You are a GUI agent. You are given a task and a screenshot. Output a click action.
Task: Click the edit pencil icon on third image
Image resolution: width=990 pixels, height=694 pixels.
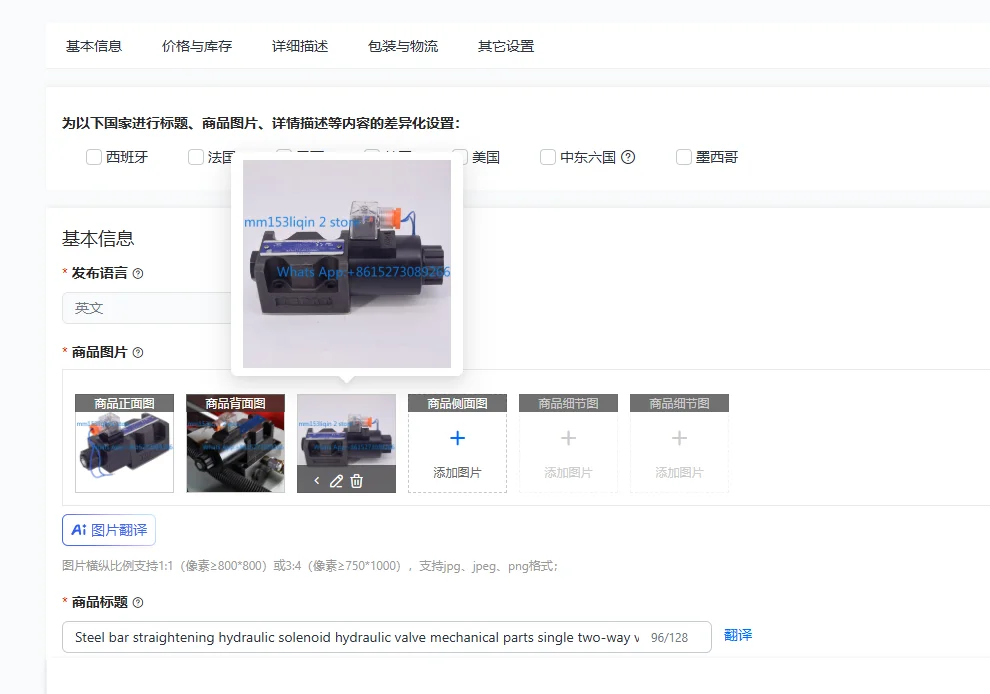tap(337, 481)
